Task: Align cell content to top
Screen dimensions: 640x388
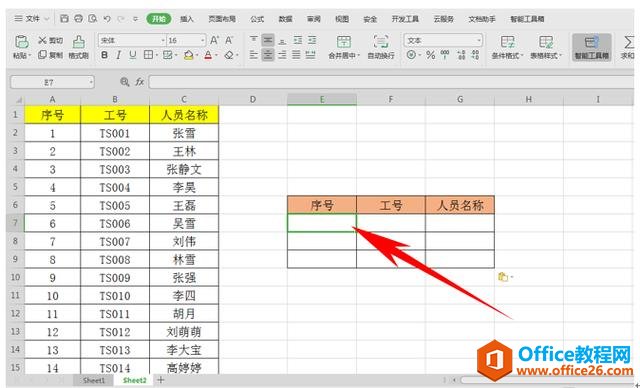Action: point(254,40)
